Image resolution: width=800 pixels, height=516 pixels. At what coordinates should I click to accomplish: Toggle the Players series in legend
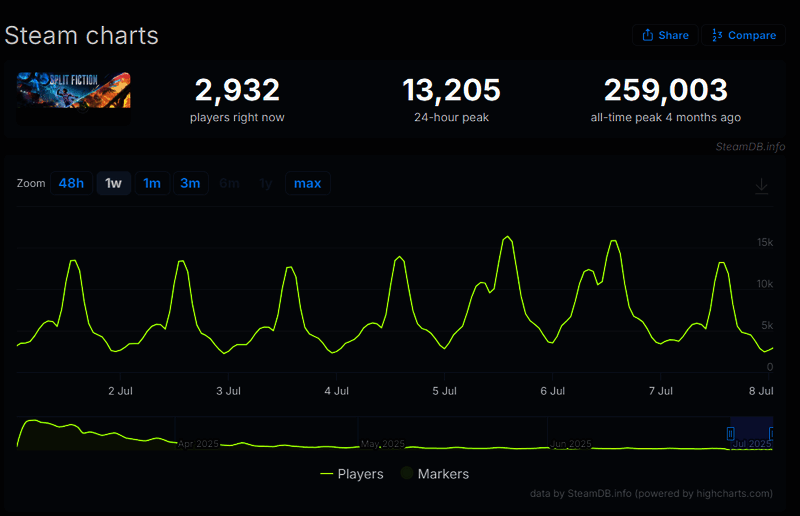[x=352, y=474]
